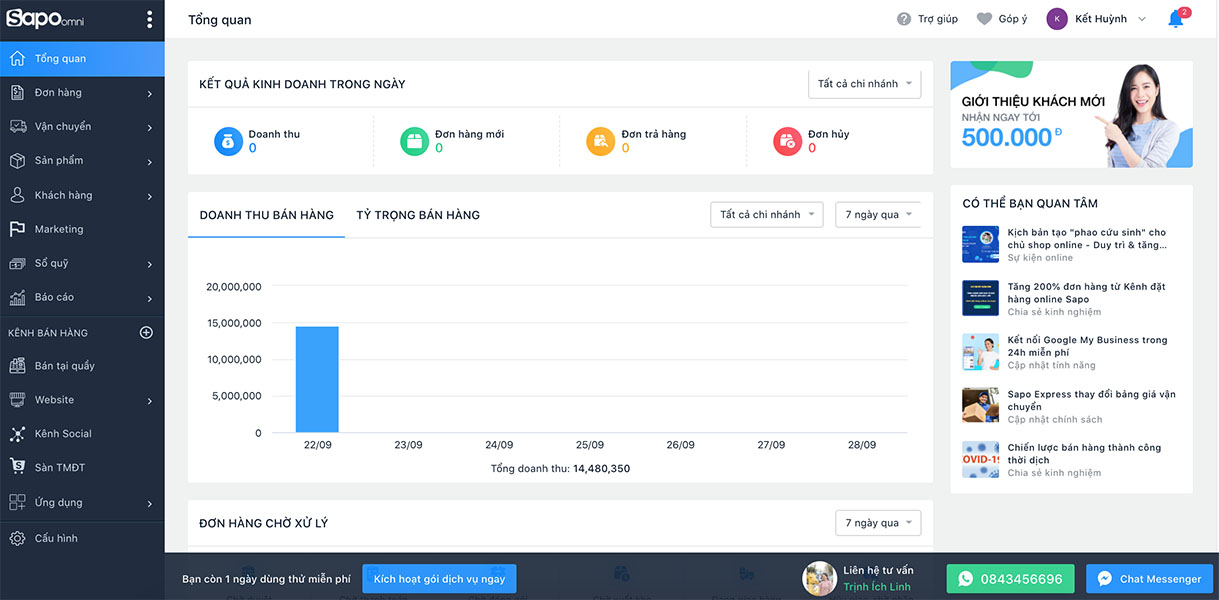Click the 22/09 revenue bar in chart

click(x=316, y=379)
